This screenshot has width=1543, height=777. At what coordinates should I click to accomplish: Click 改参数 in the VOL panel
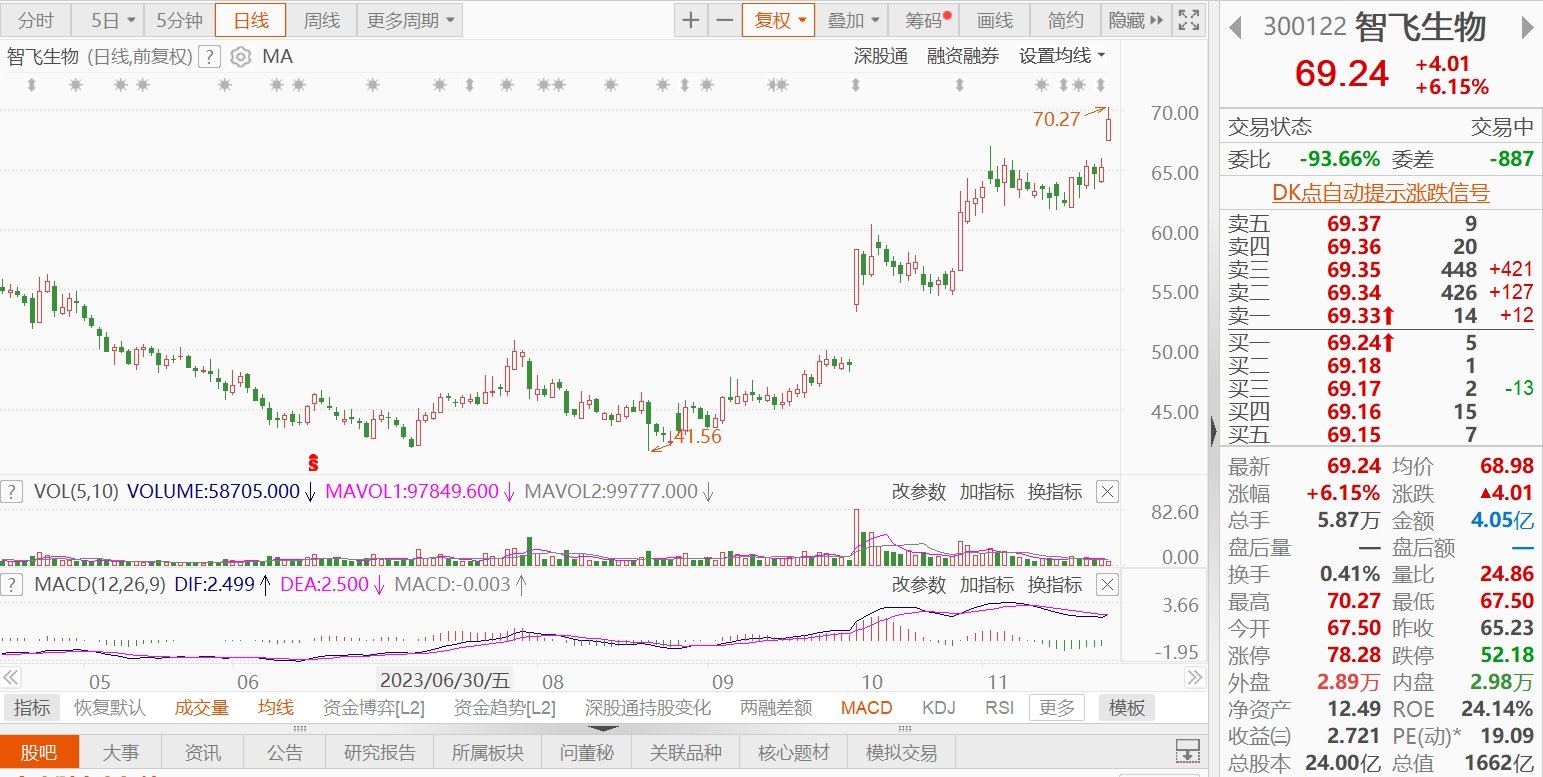click(918, 492)
